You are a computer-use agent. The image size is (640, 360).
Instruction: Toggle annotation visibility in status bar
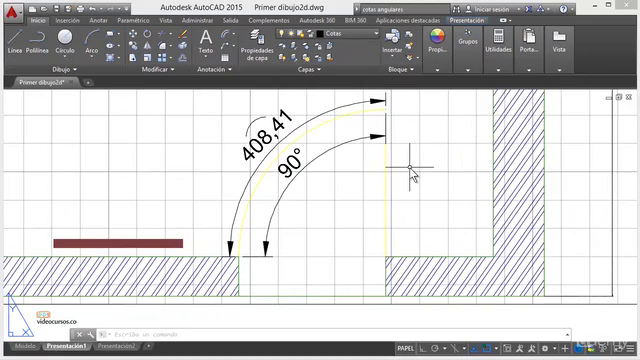tap(519, 349)
